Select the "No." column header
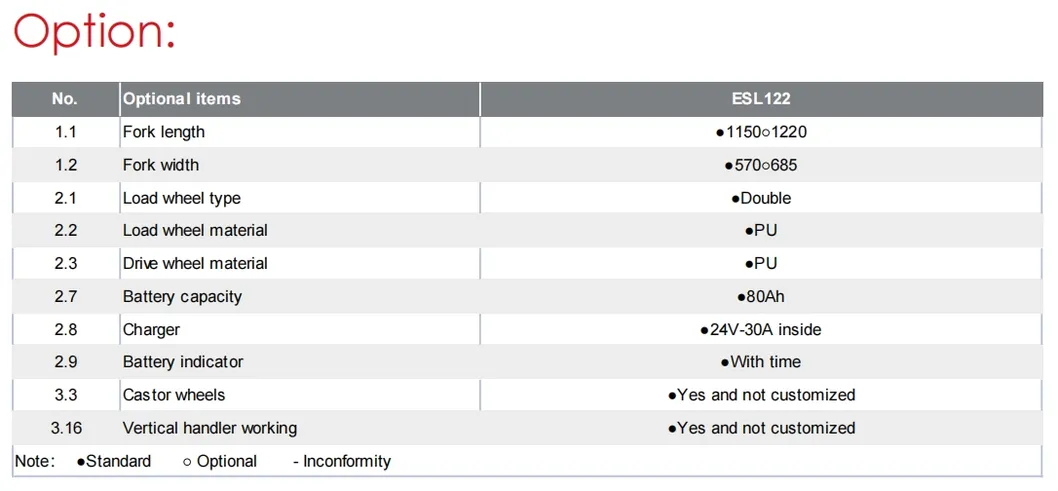 65,99
